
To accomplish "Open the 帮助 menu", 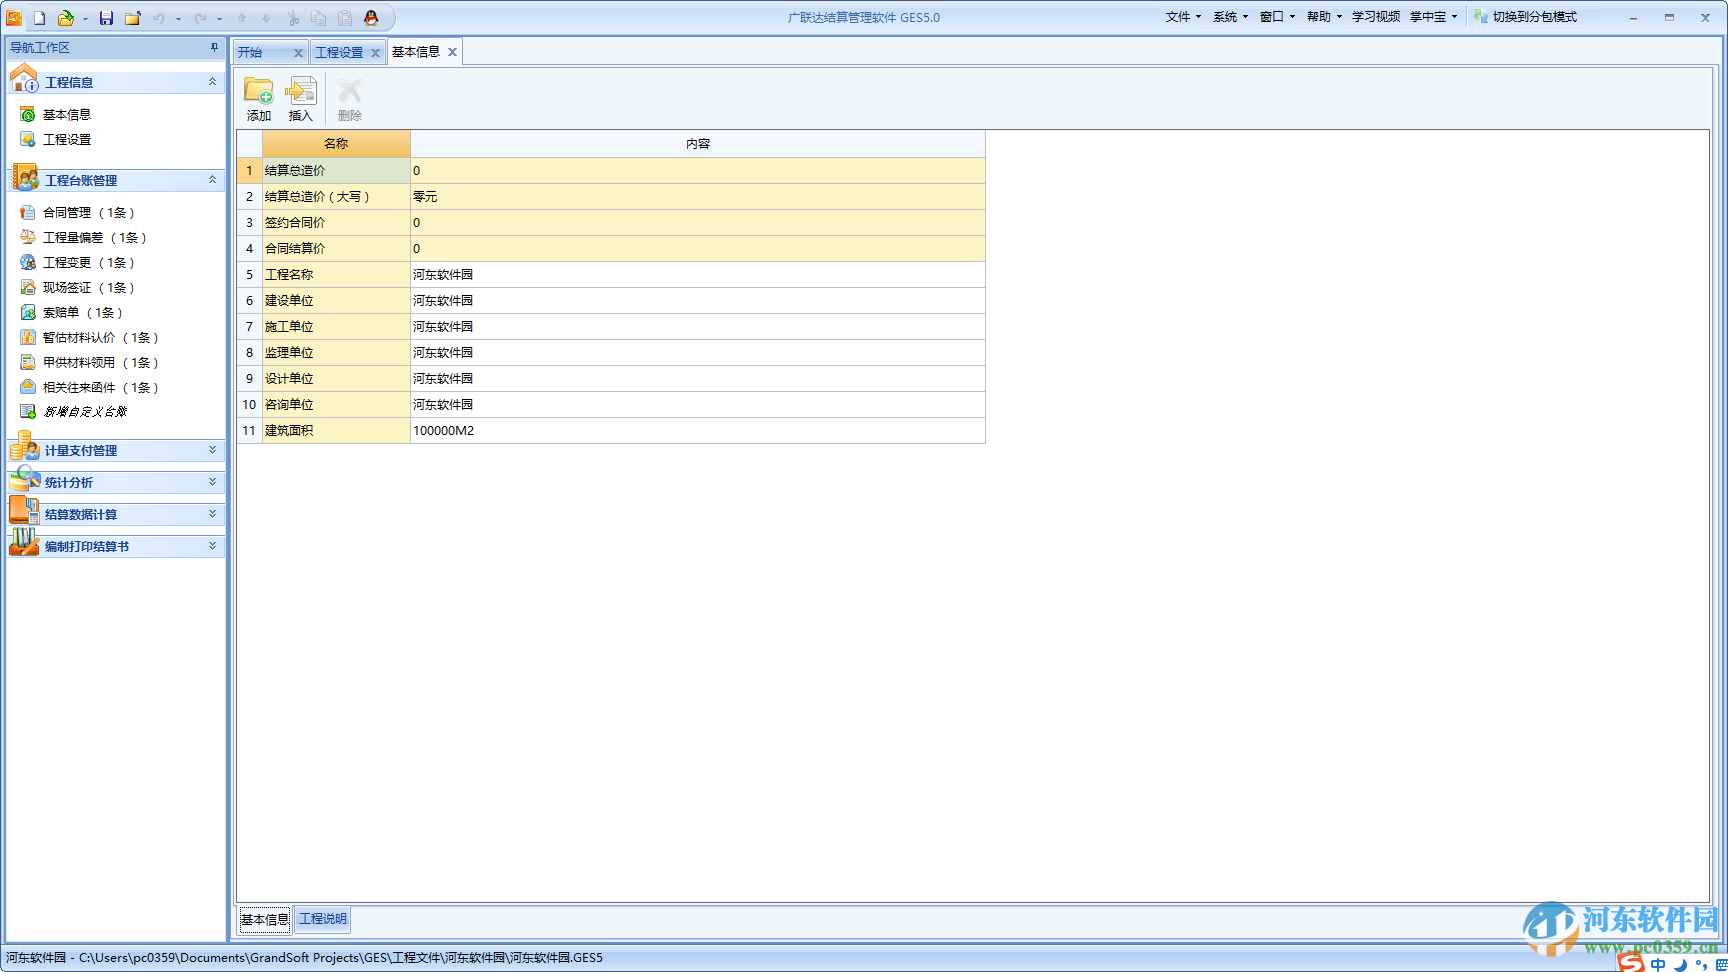I will coord(1324,17).
